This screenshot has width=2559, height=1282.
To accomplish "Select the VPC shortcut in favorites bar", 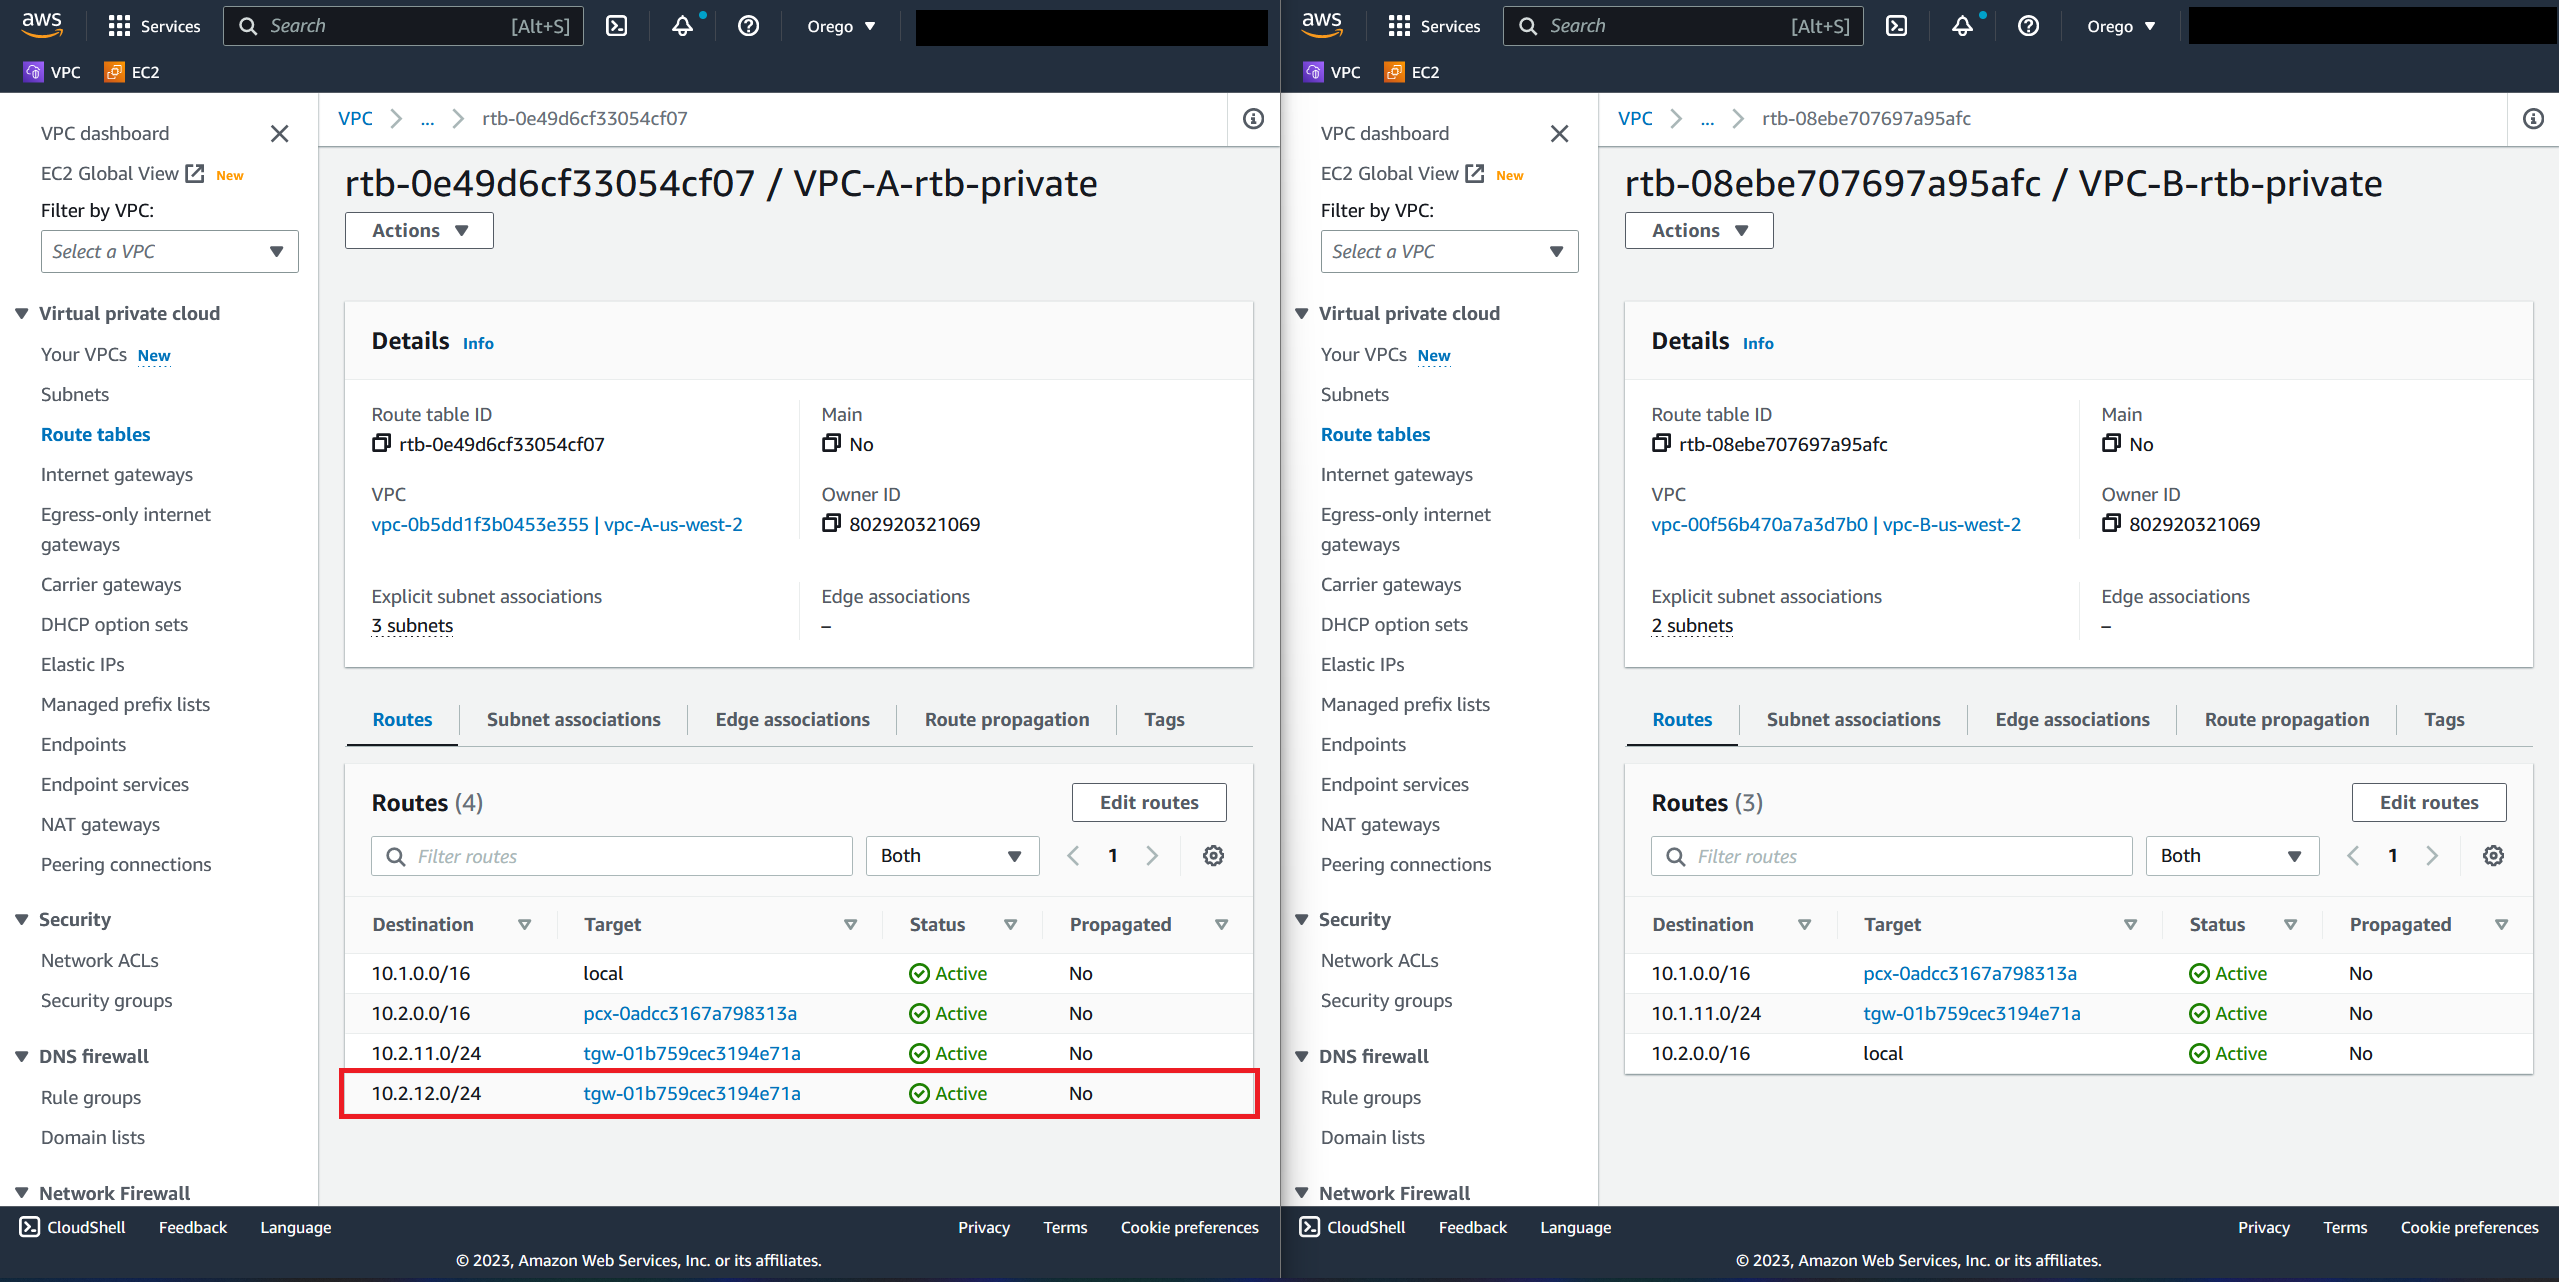I will click(x=52, y=71).
